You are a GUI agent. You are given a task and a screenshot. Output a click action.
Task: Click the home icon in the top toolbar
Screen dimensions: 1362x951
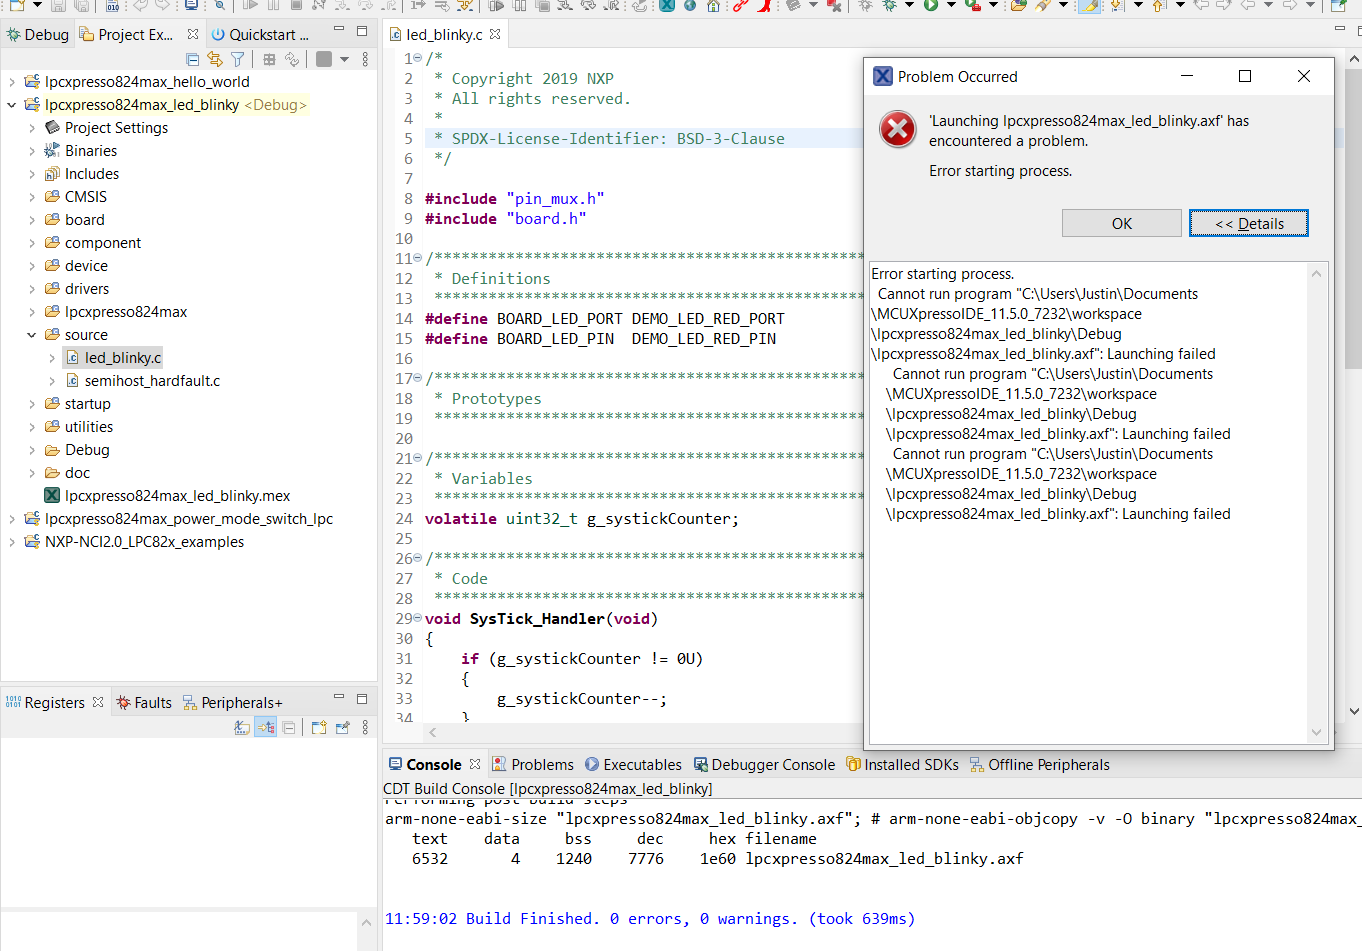tap(713, 5)
